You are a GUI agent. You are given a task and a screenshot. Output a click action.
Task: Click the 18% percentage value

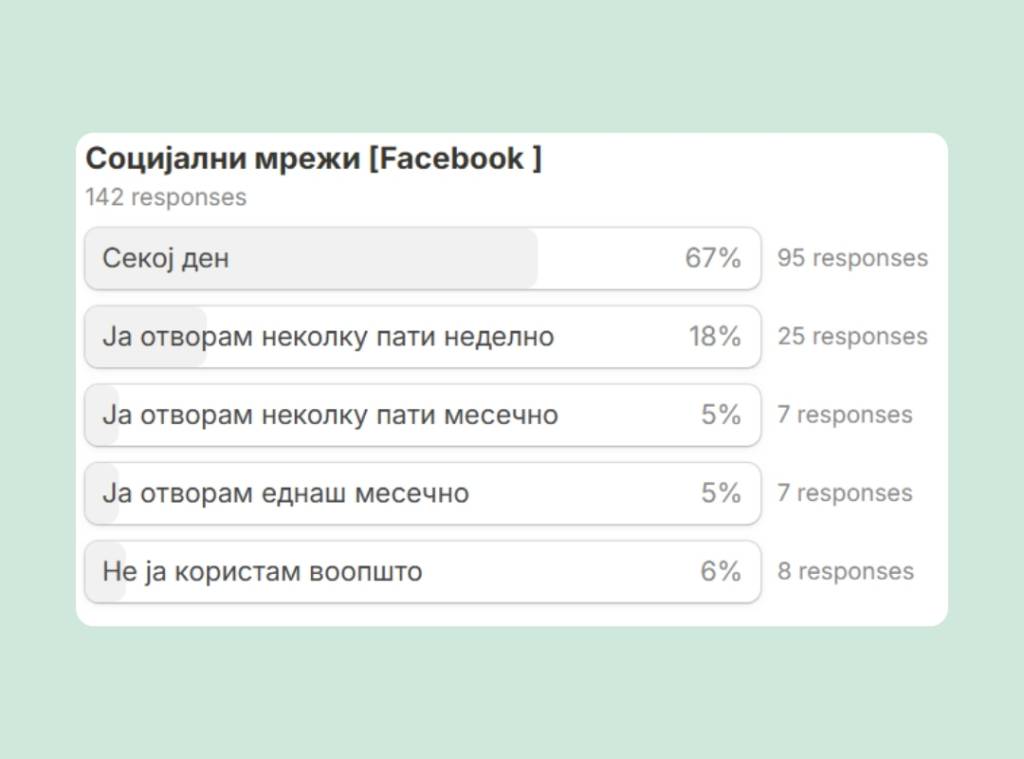tap(714, 337)
